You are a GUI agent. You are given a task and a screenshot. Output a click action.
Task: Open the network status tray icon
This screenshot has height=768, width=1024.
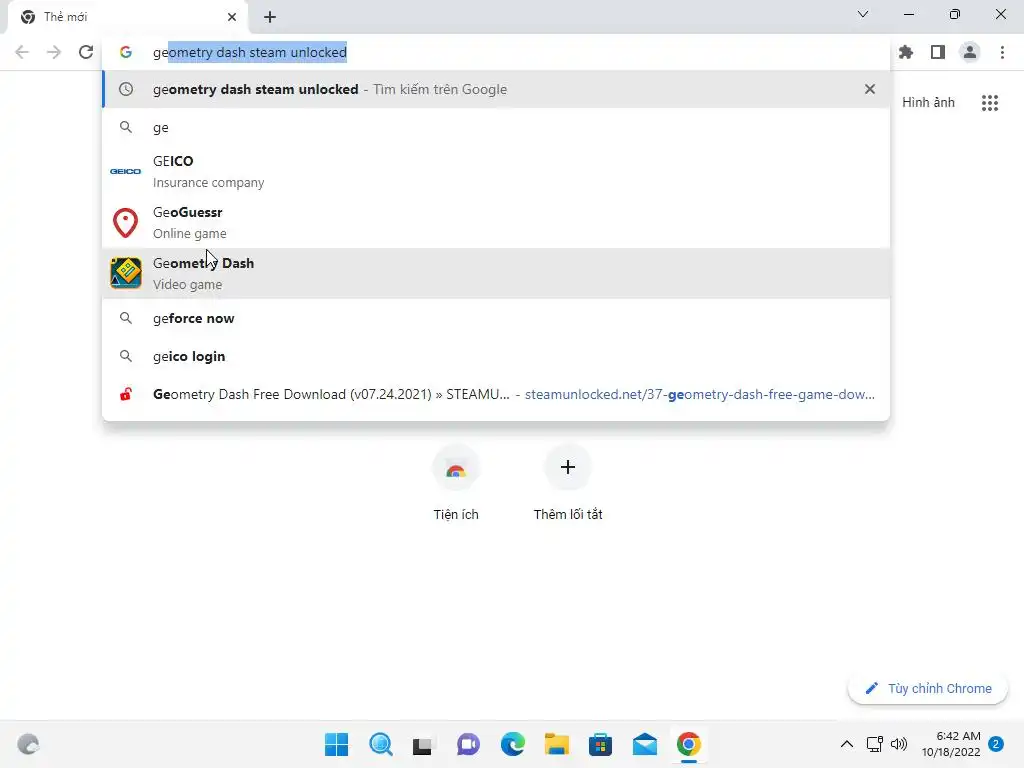pos(874,744)
